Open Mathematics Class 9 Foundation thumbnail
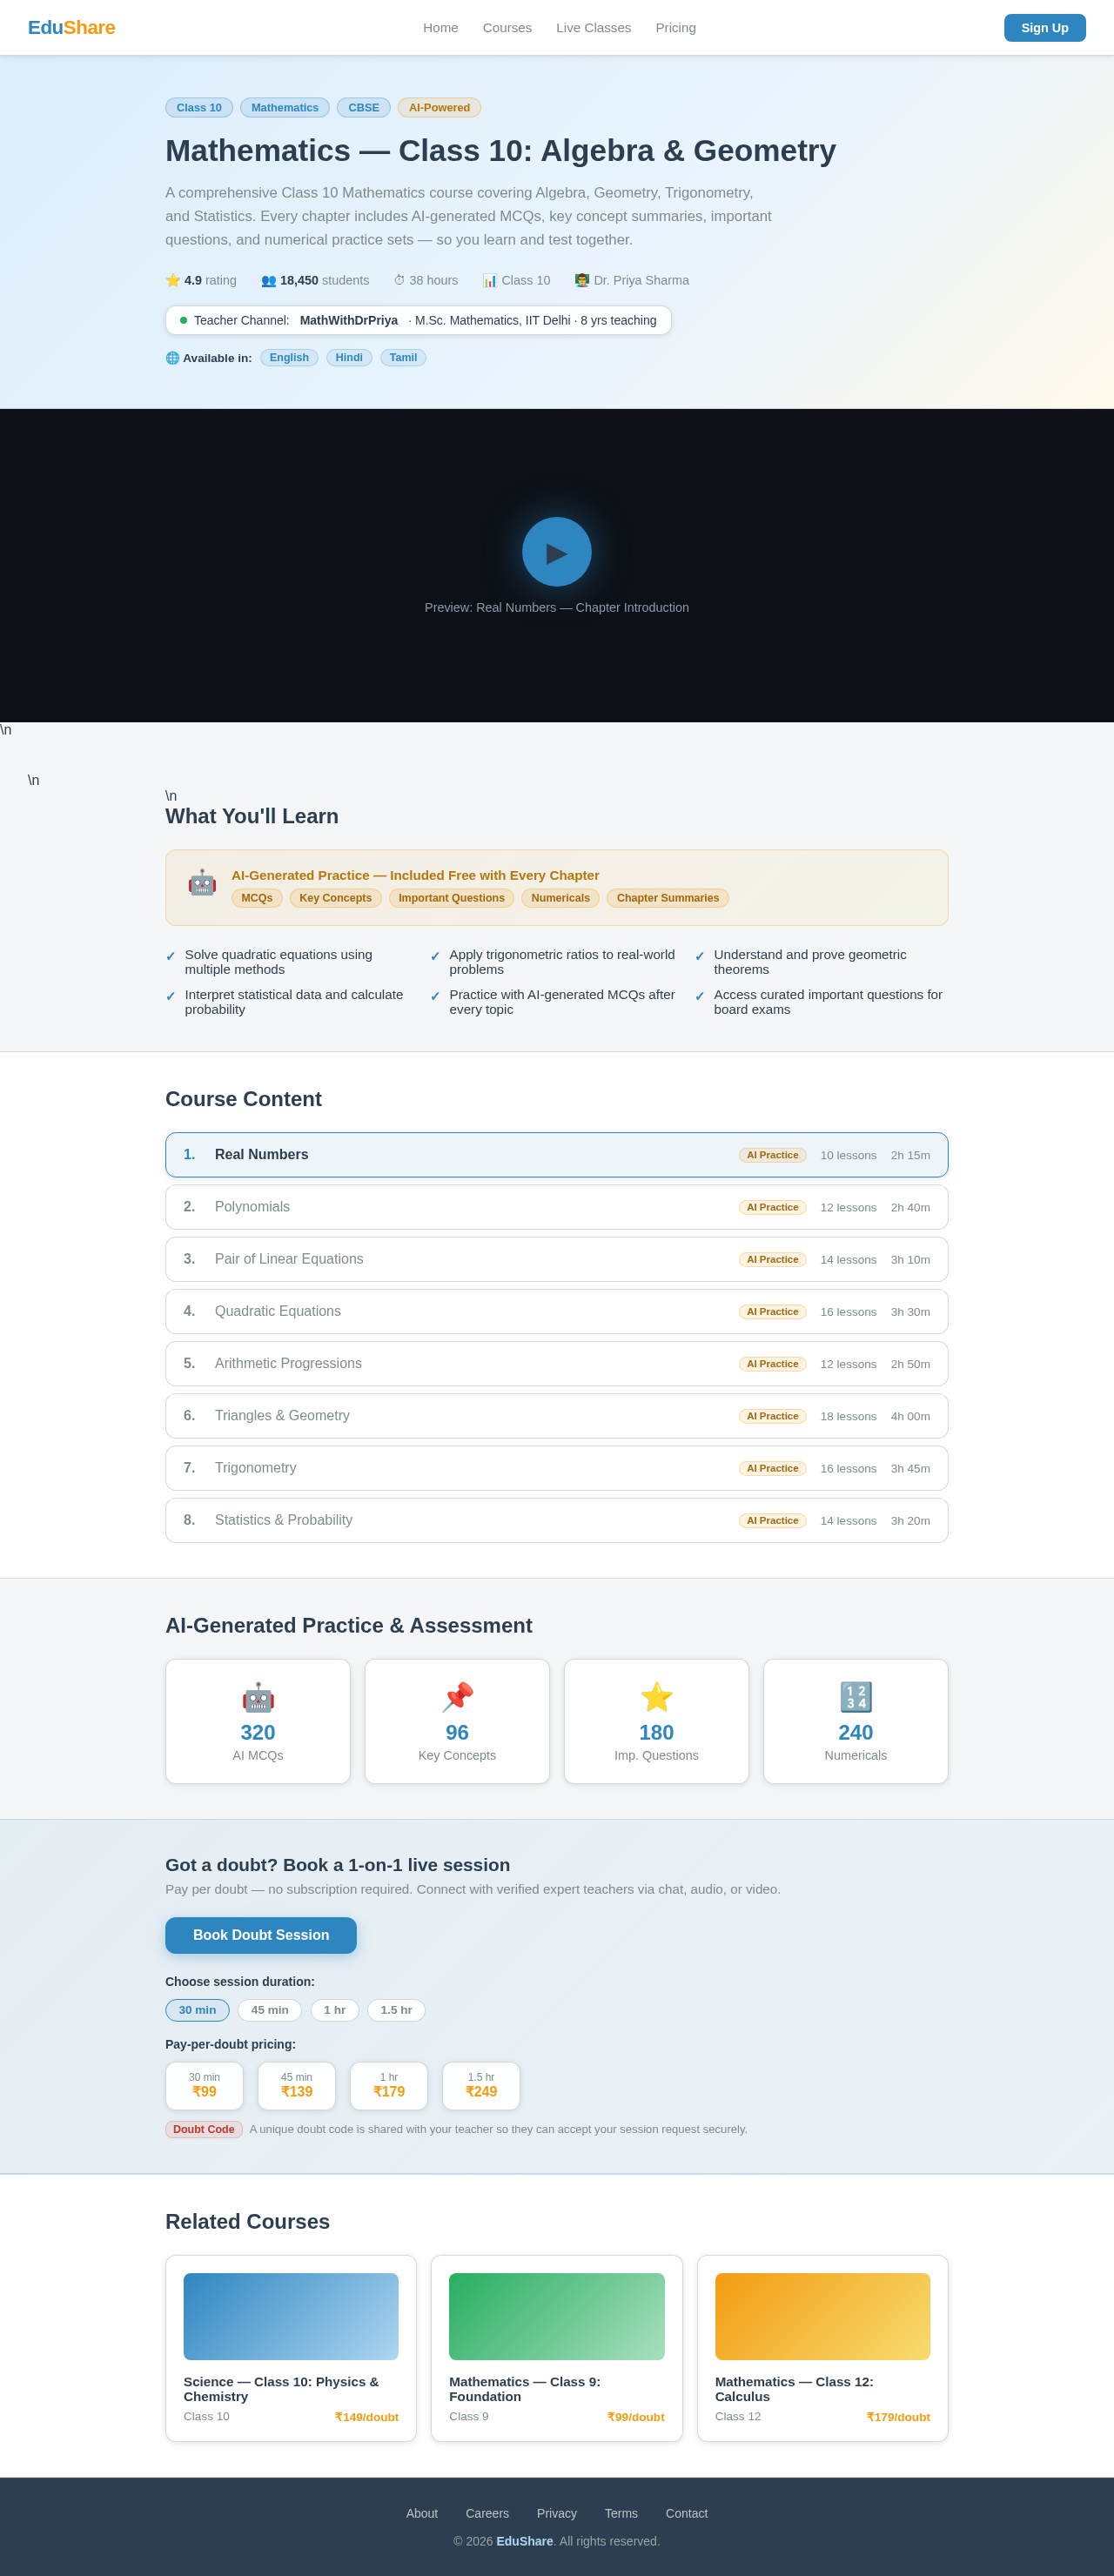This screenshot has height=2576, width=1114. (556, 2316)
